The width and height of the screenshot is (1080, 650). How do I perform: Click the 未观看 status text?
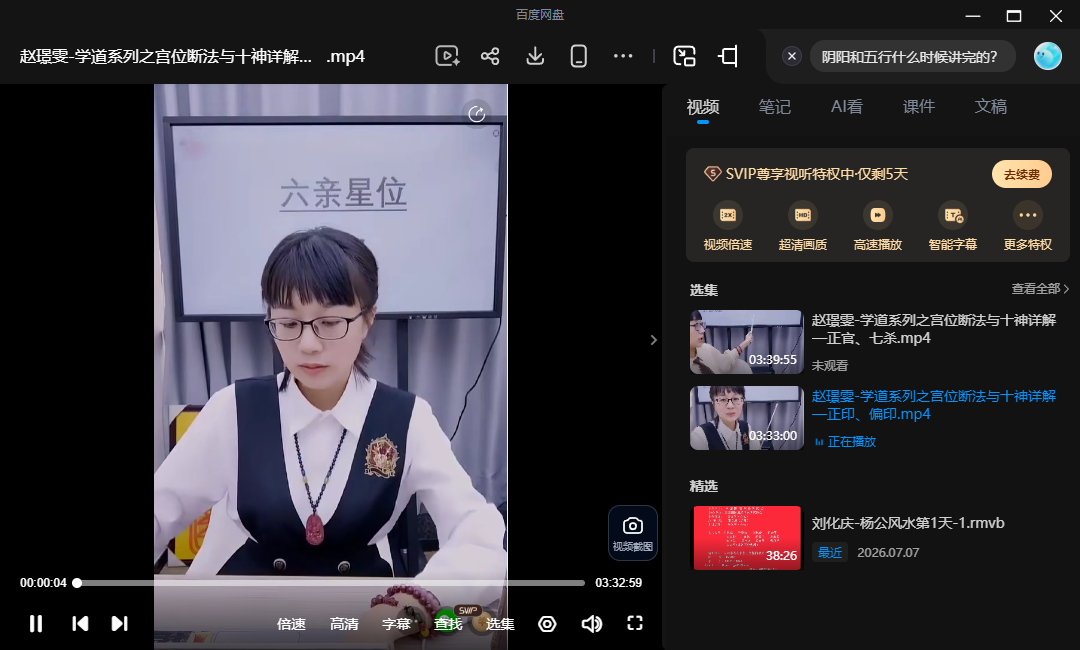[x=829, y=366]
